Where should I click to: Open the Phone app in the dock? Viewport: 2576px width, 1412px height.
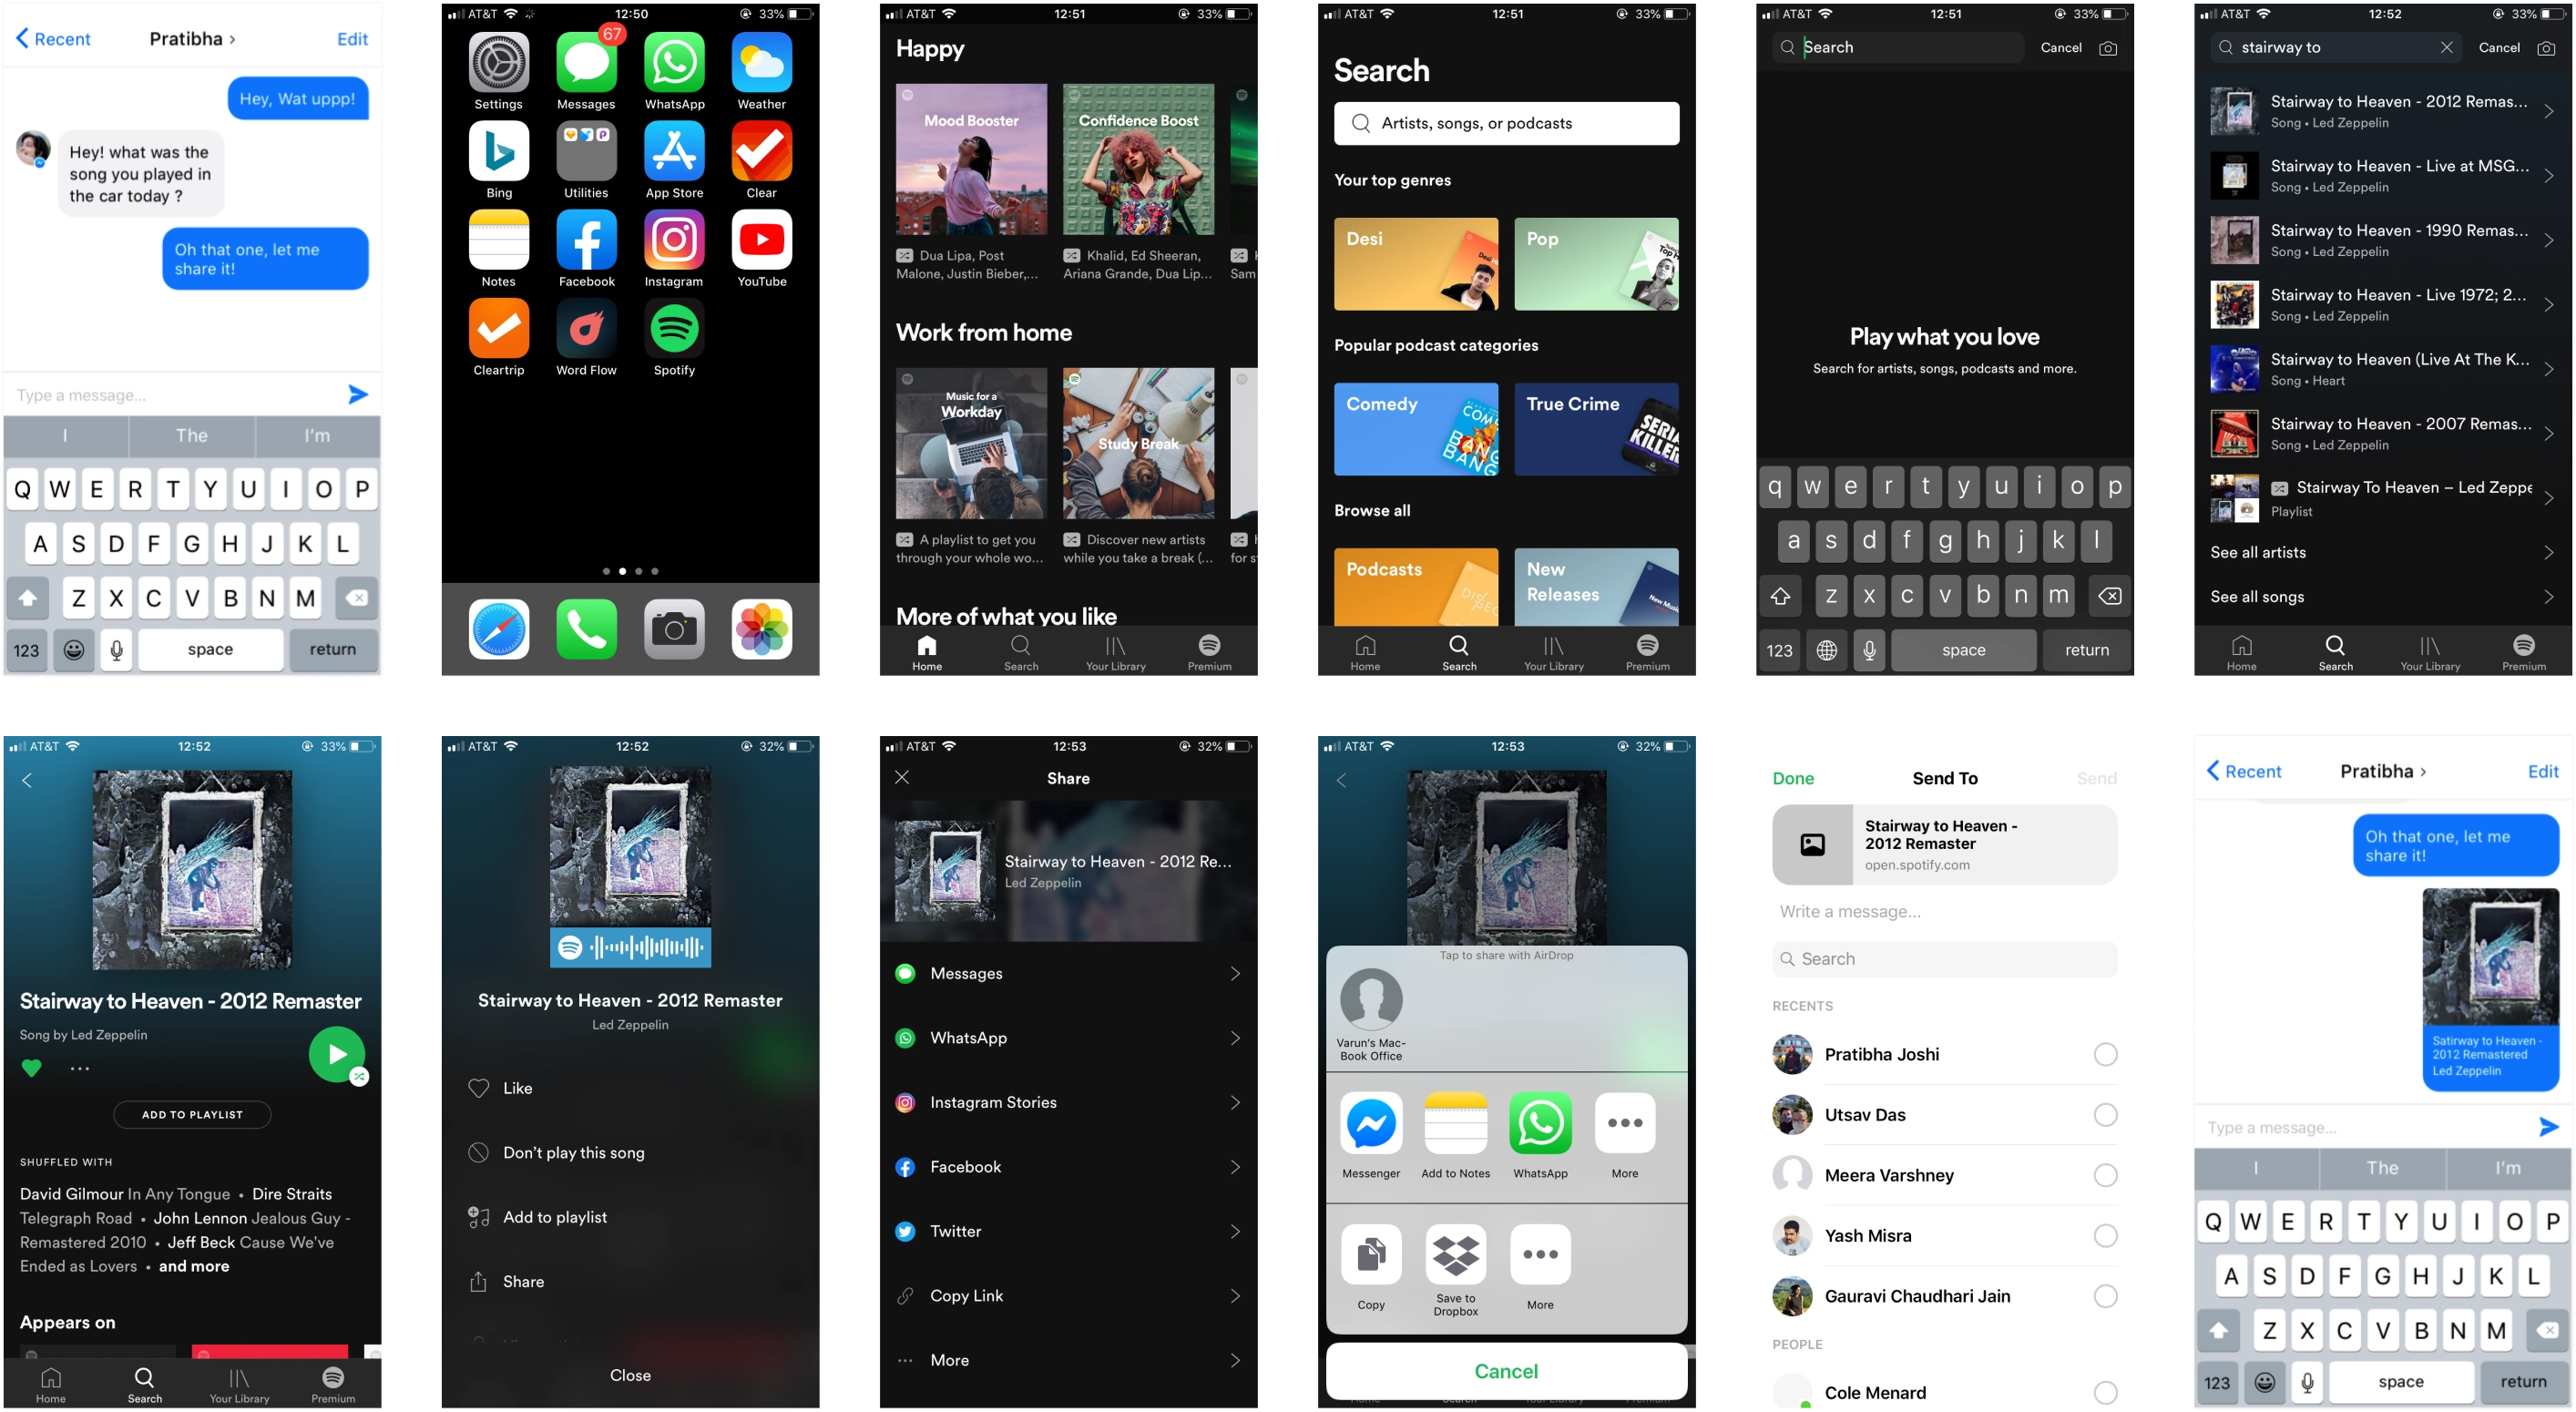[586, 629]
